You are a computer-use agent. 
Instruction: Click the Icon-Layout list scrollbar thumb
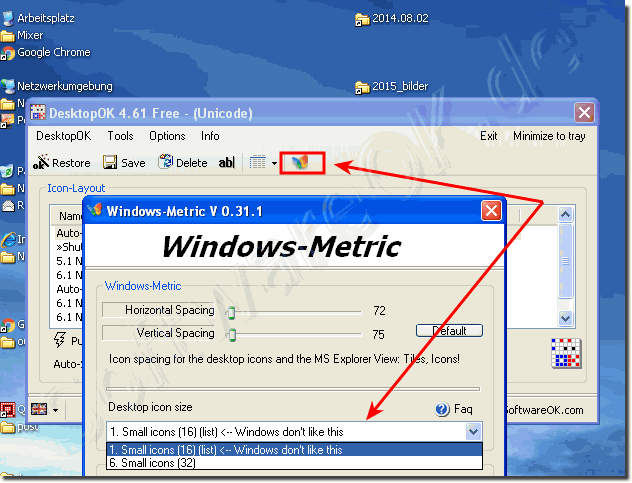[x=565, y=261]
